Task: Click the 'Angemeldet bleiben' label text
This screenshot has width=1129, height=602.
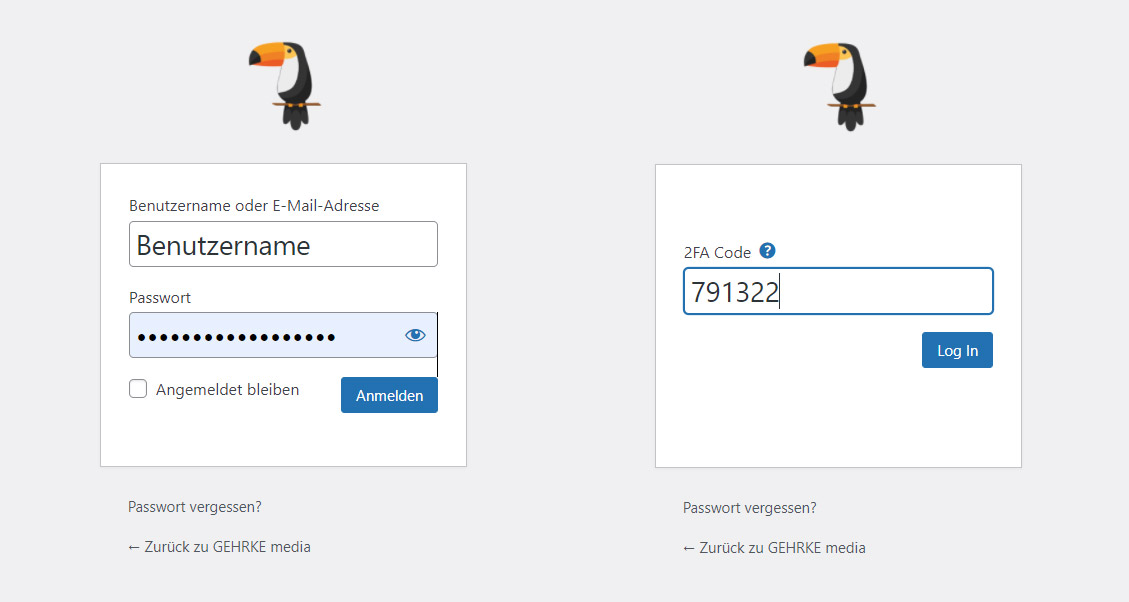Action: (228, 390)
